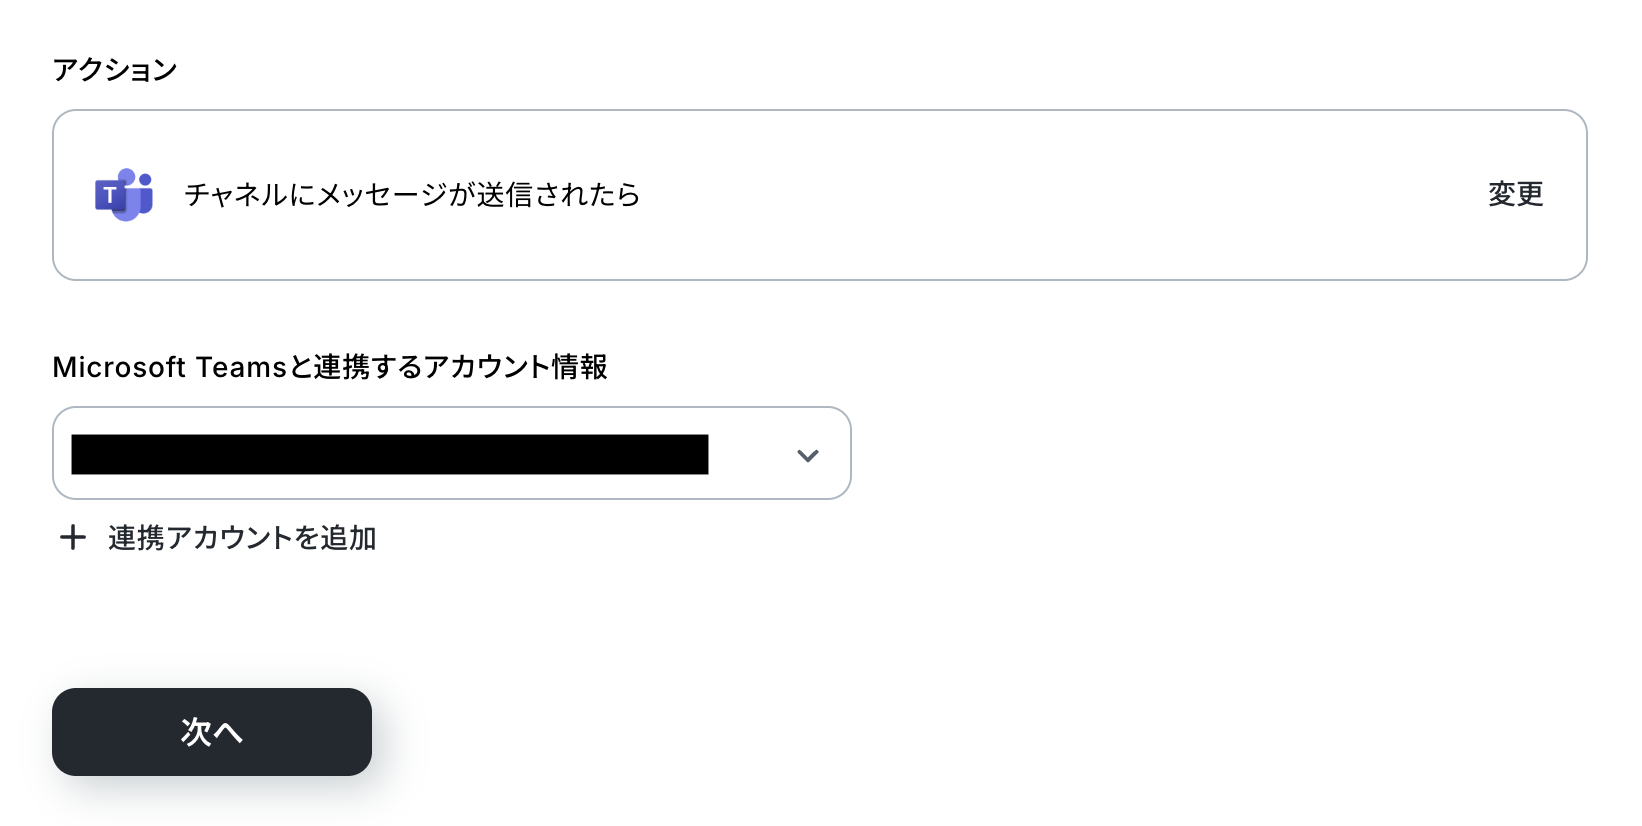Image resolution: width=1642 pixels, height=826 pixels.
Task: Click the 追加 word after the plus icon
Action: [348, 538]
